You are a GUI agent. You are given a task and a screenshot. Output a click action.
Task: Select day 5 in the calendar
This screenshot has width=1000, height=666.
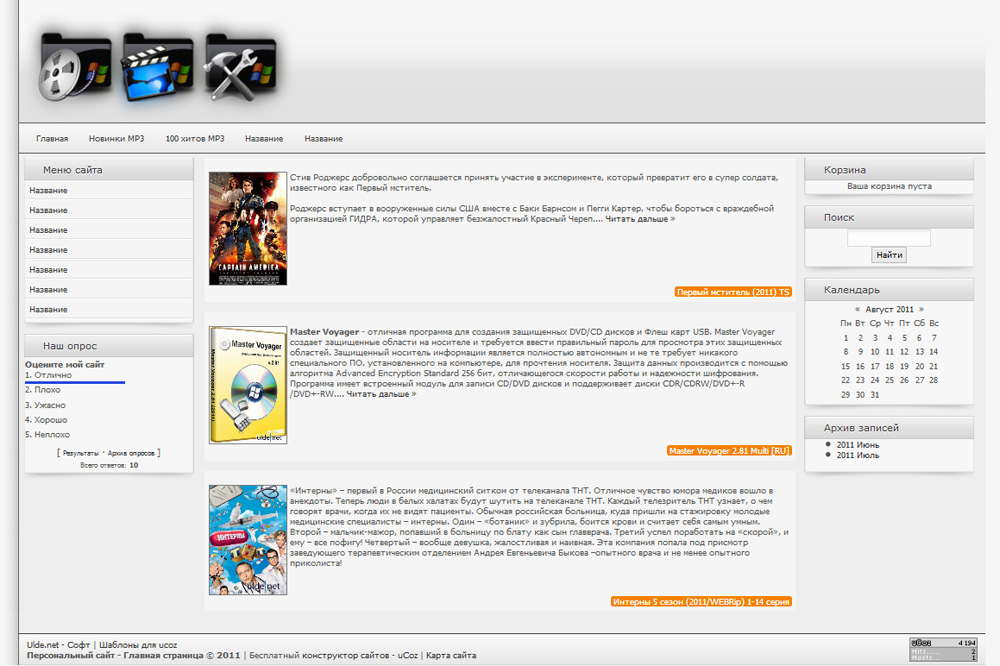[904, 338]
